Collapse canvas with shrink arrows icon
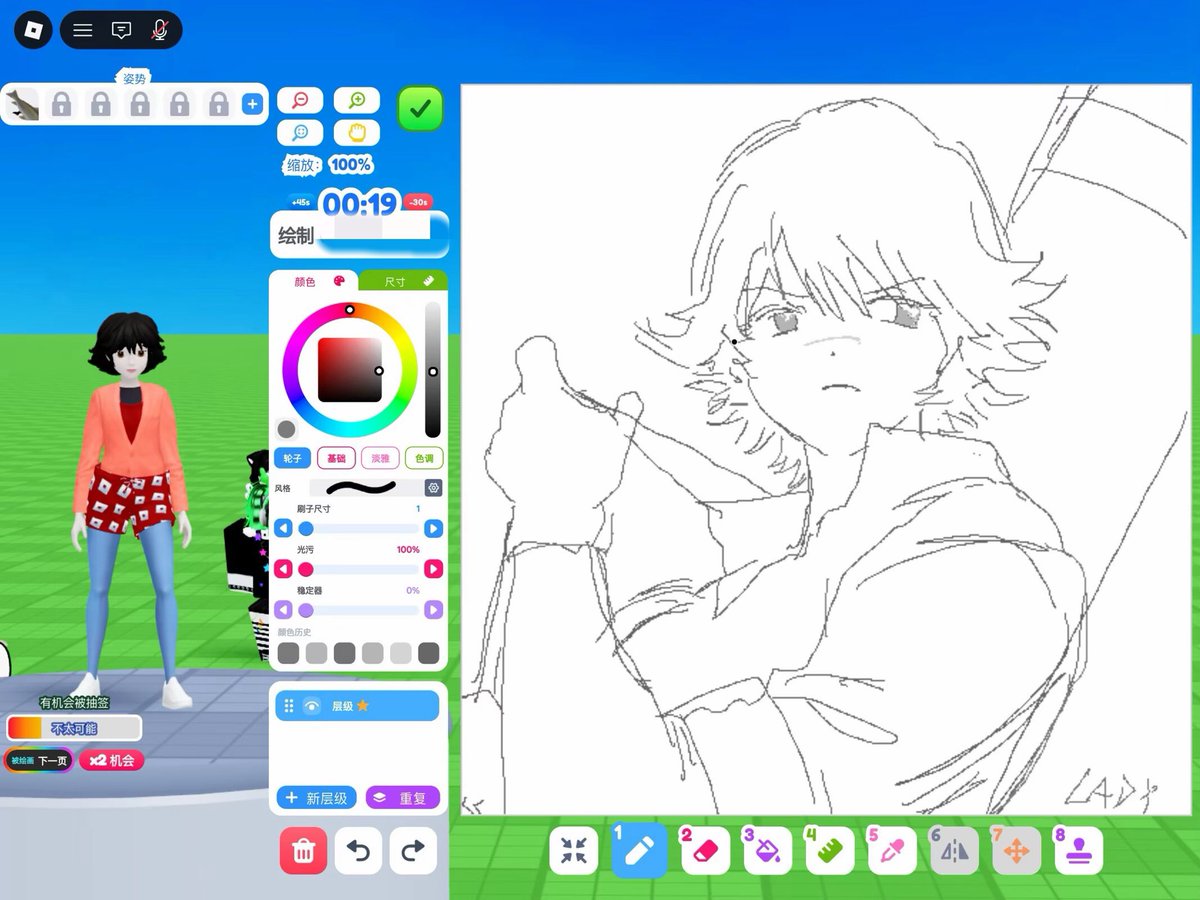The image size is (1200, 900). tap(574, 851)
